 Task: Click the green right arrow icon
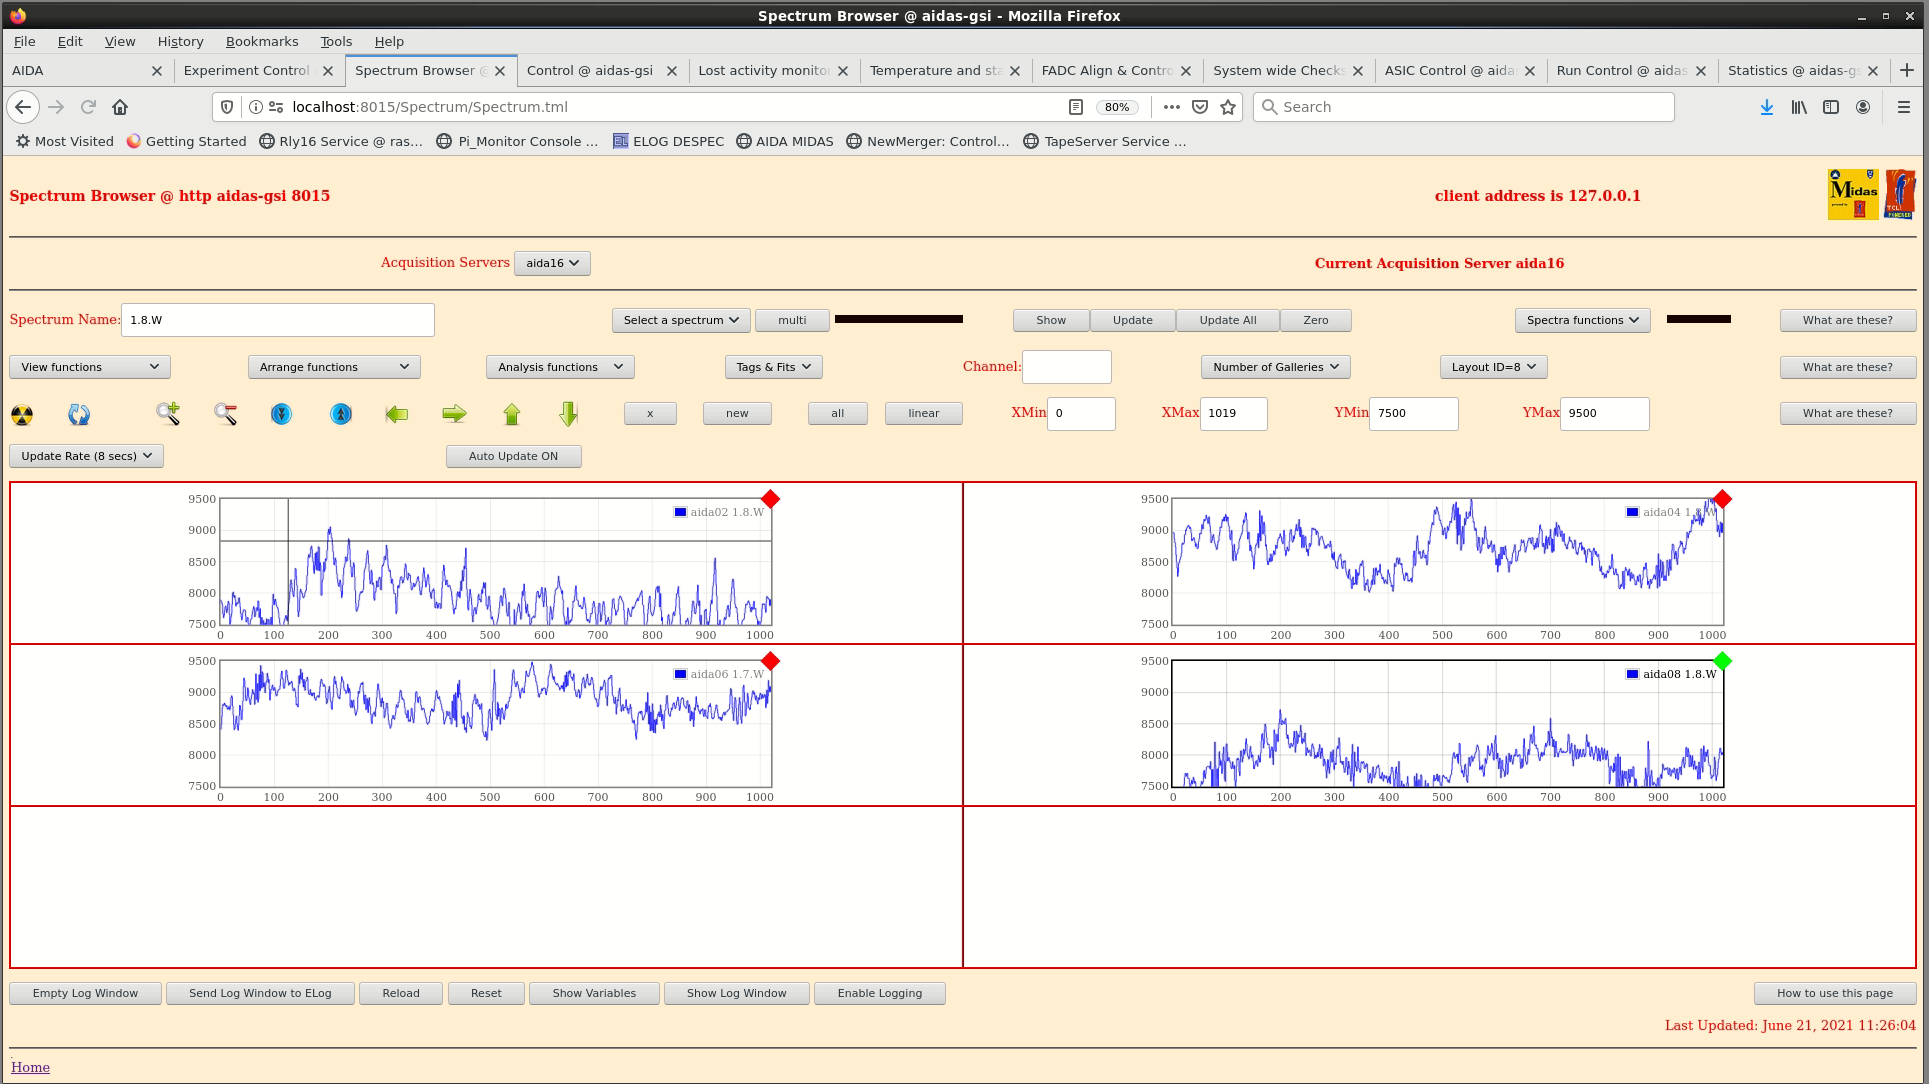454,414
